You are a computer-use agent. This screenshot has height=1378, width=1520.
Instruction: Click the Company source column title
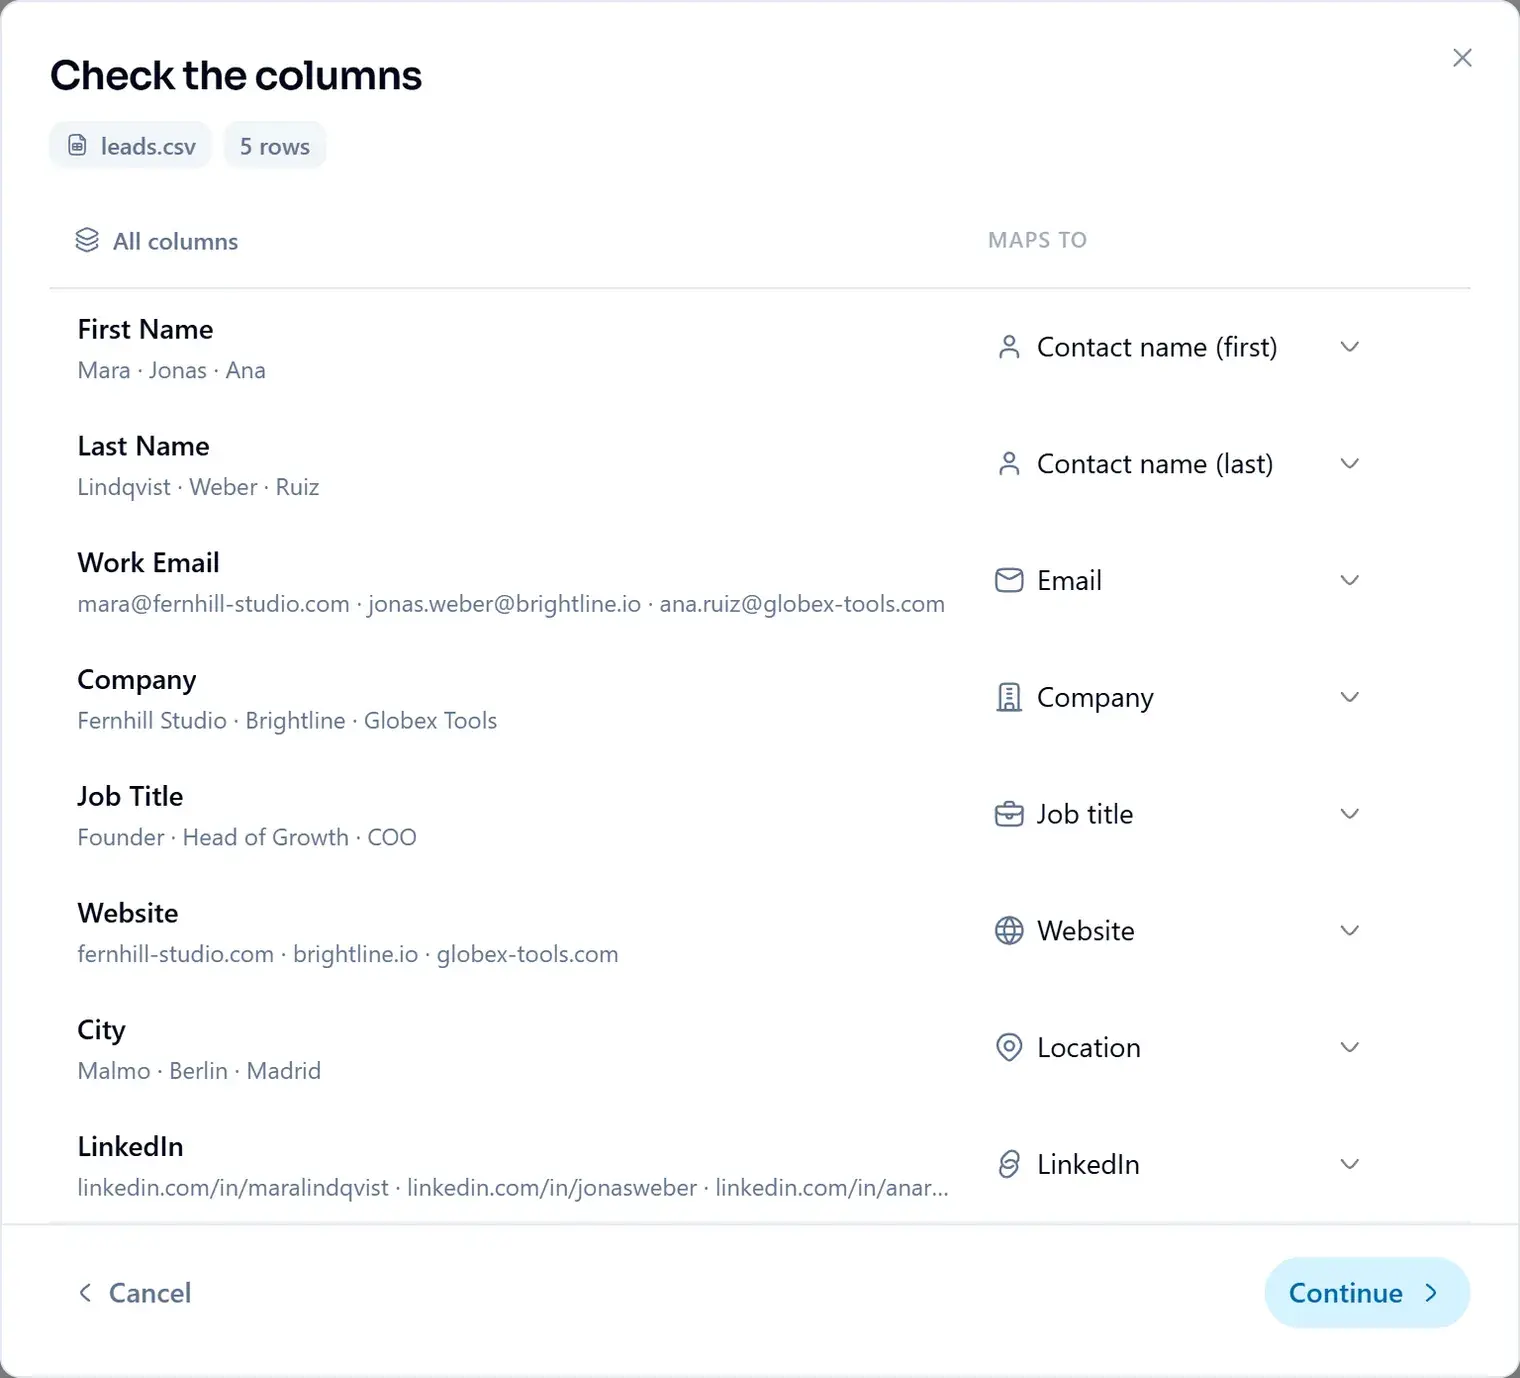point(136,680)
